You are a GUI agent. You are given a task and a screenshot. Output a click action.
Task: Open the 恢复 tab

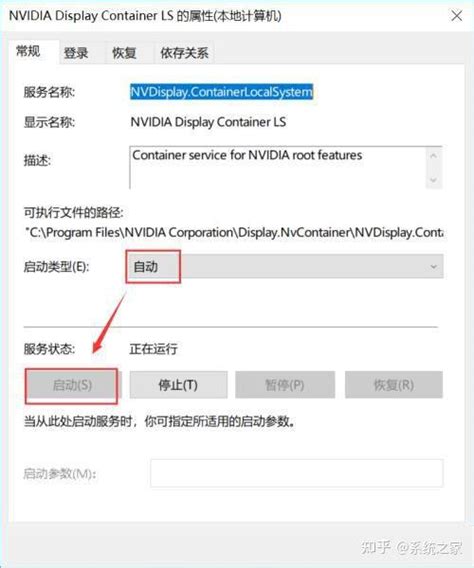[124, 53]
